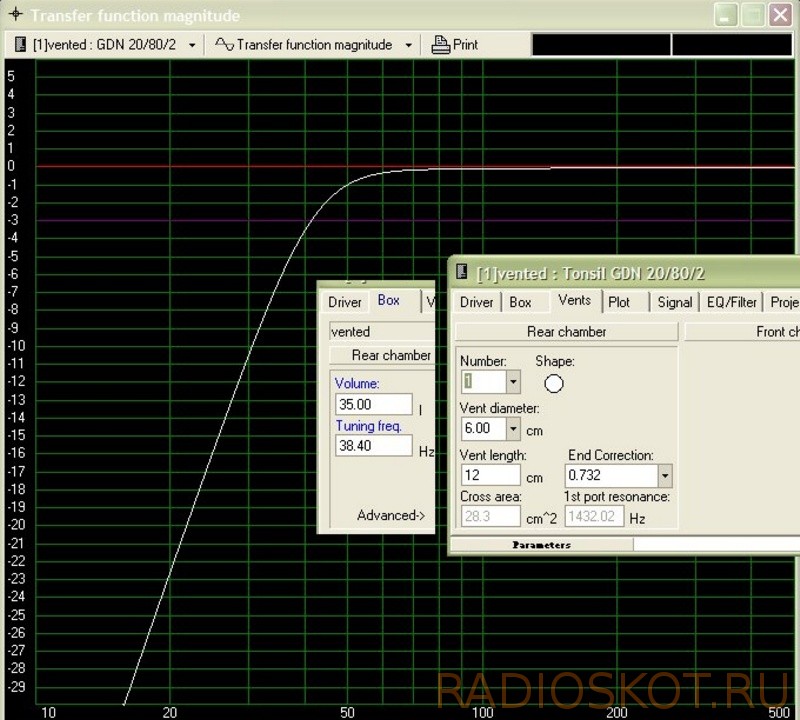The width and height of the screenshot is (800, 720).
Task: Click the vent Number field
Action: pos(484,382)
